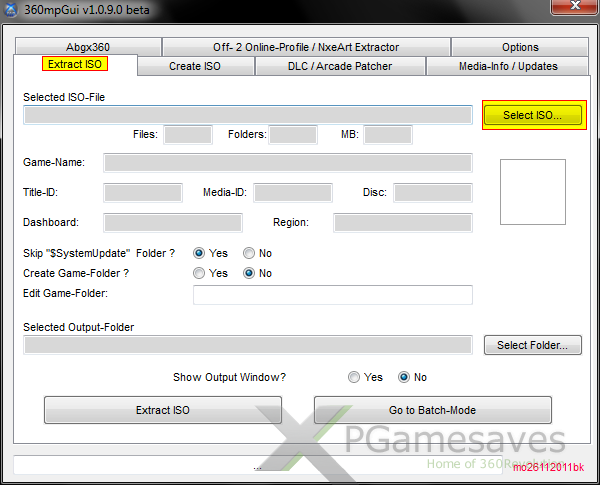600x485 pixels.
Task: Click the empty game cover thumbnail box
Action: click(x=533, y=191)
